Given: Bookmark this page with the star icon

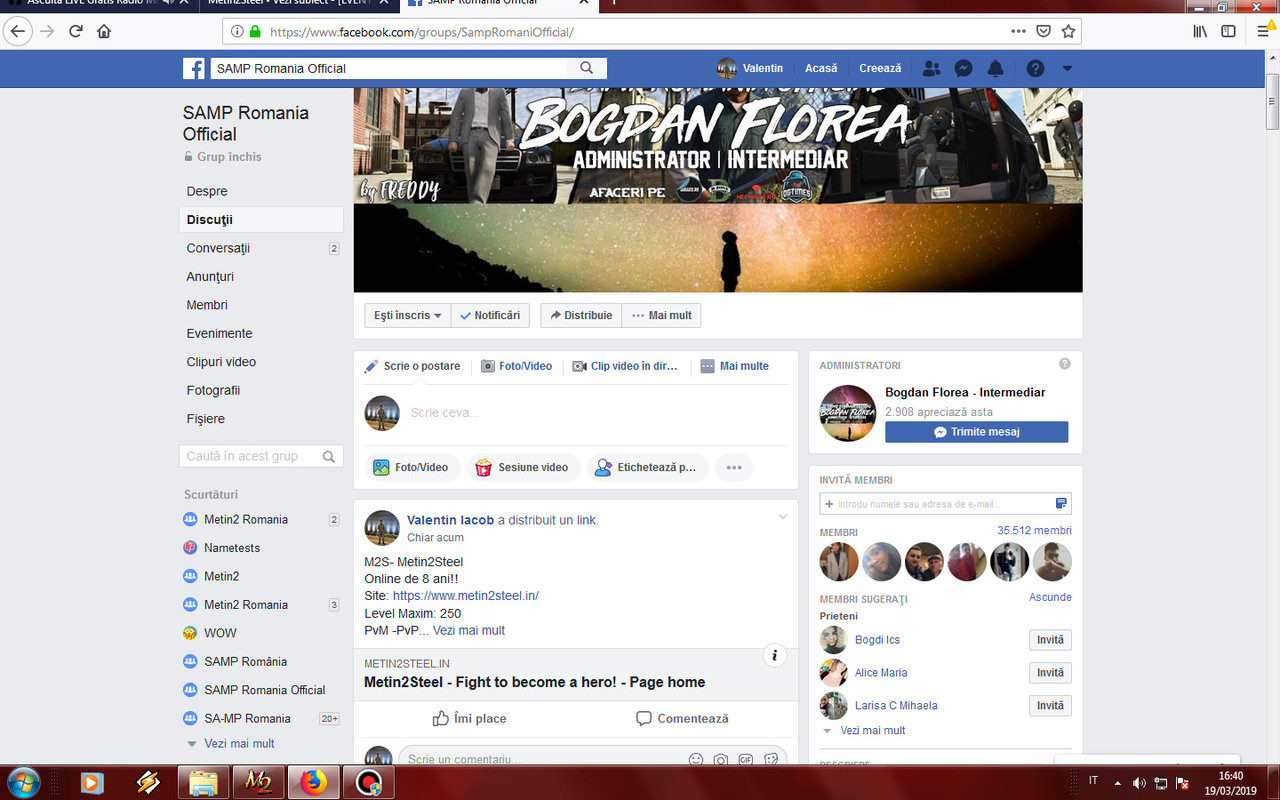Looking at the screenshot, I should pos(1068,31).
